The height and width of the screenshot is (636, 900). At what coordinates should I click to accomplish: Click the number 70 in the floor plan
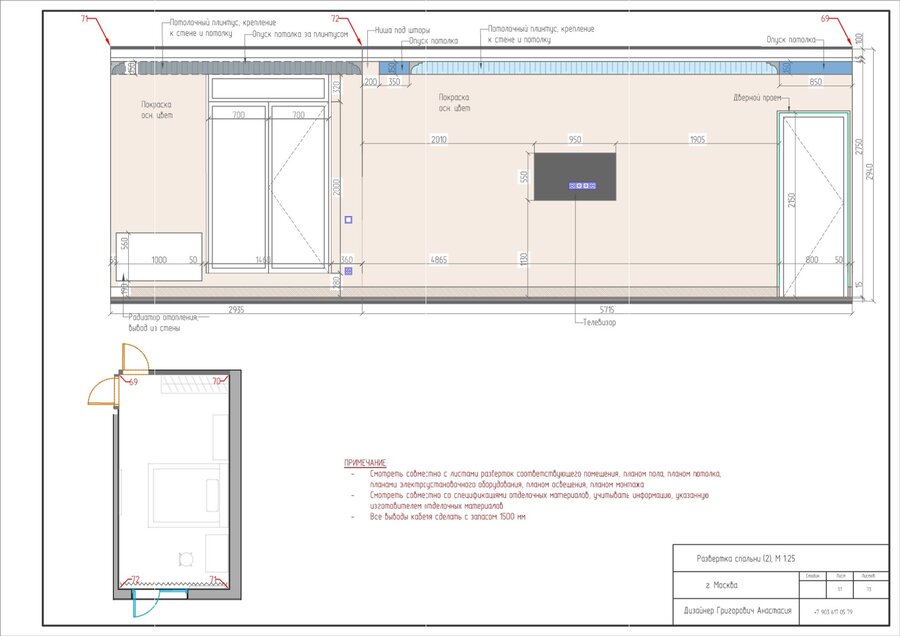(217, 381)
